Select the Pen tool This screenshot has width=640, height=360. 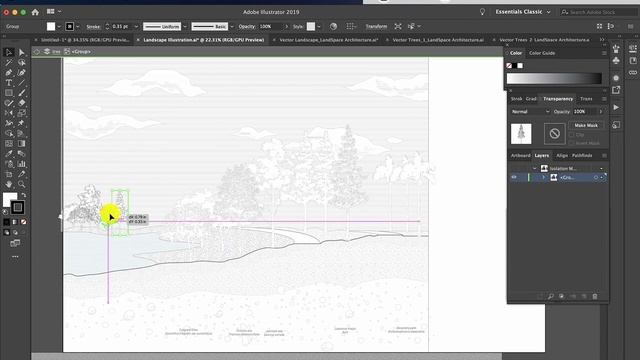[x=9, y=73]
